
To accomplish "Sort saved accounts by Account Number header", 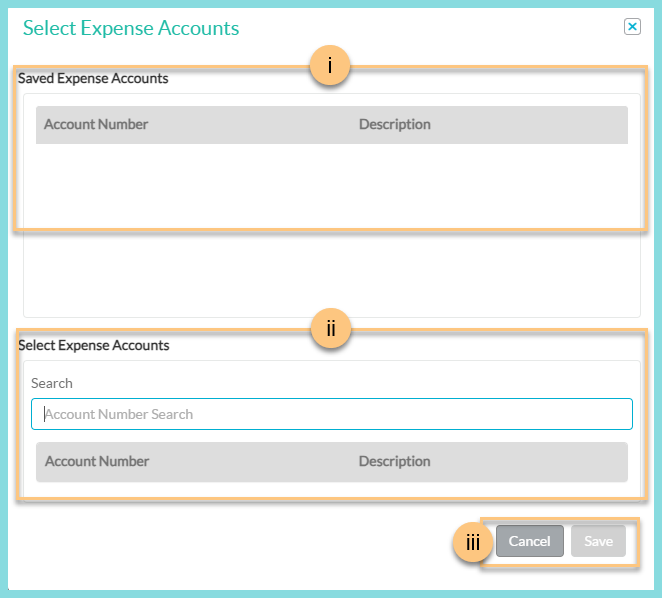I will [96, 125].
